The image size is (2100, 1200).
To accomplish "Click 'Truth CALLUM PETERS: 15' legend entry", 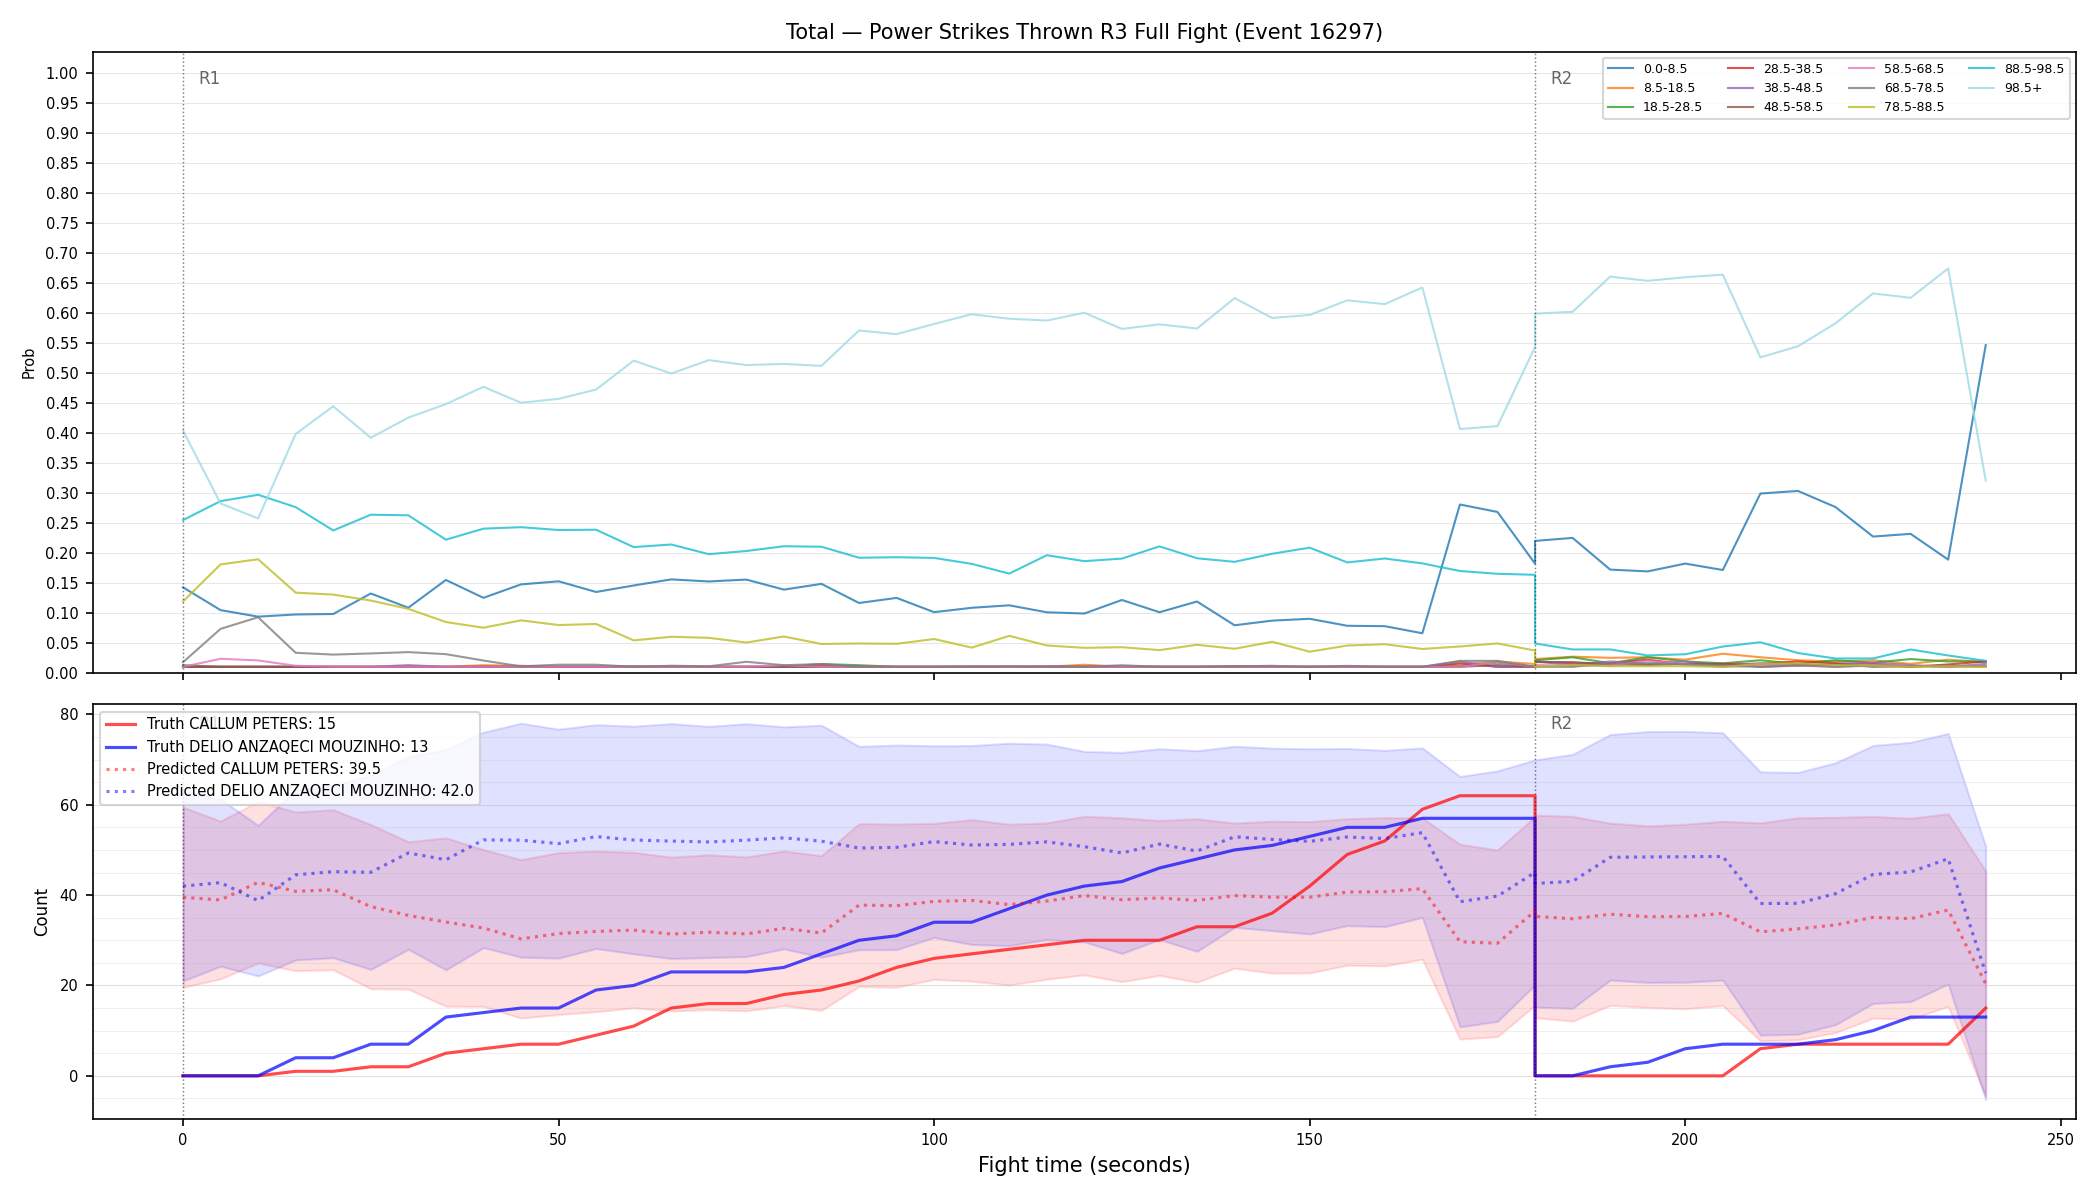I will (x=221, y=724).
